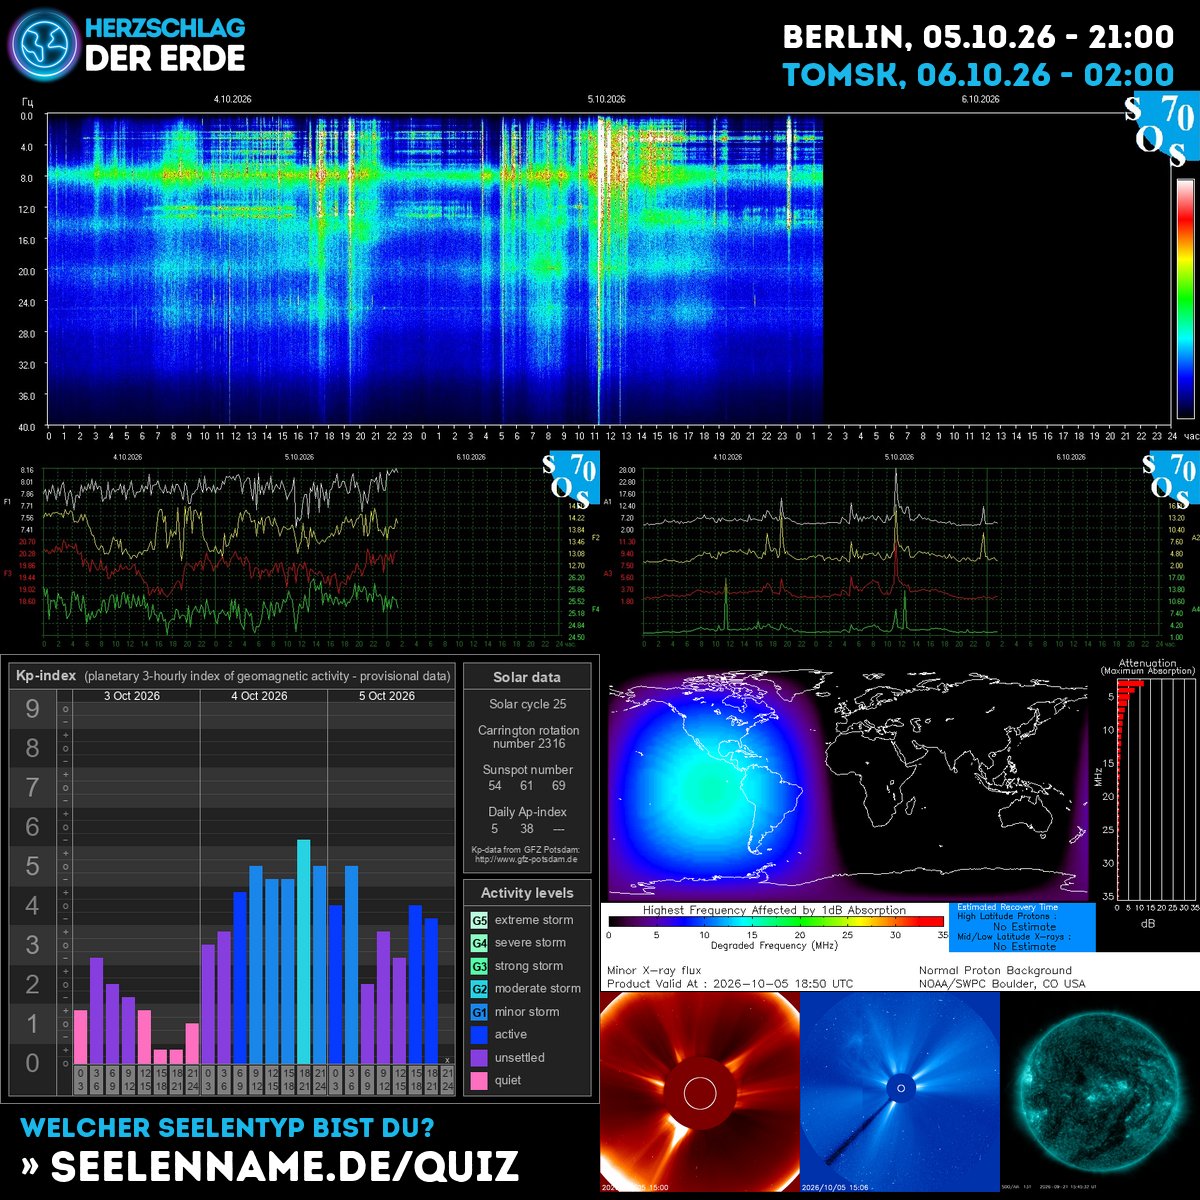1200x1200 pixels.
Task: Click the glowing globe logo icon
Action: [42, 45]
